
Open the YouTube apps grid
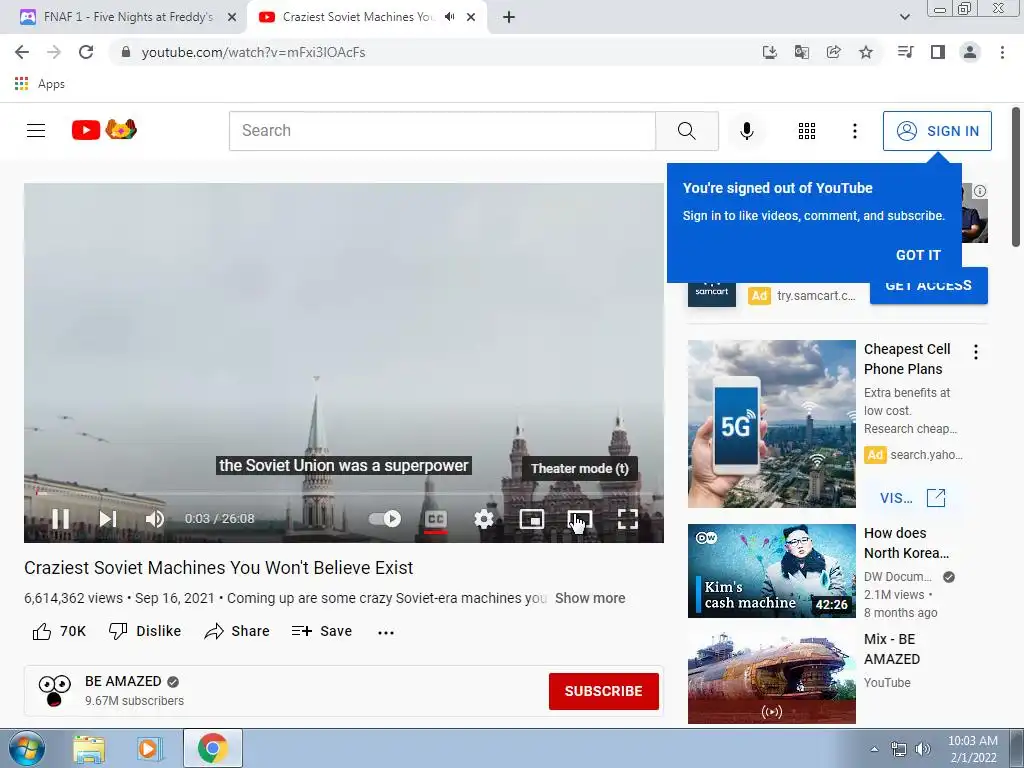coord(807,131)
